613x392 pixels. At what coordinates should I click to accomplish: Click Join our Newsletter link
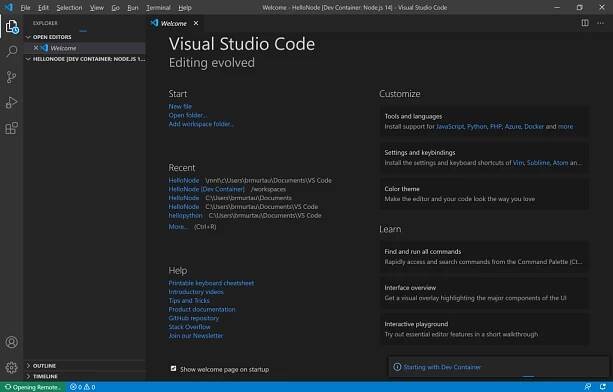tap(196, 336)
